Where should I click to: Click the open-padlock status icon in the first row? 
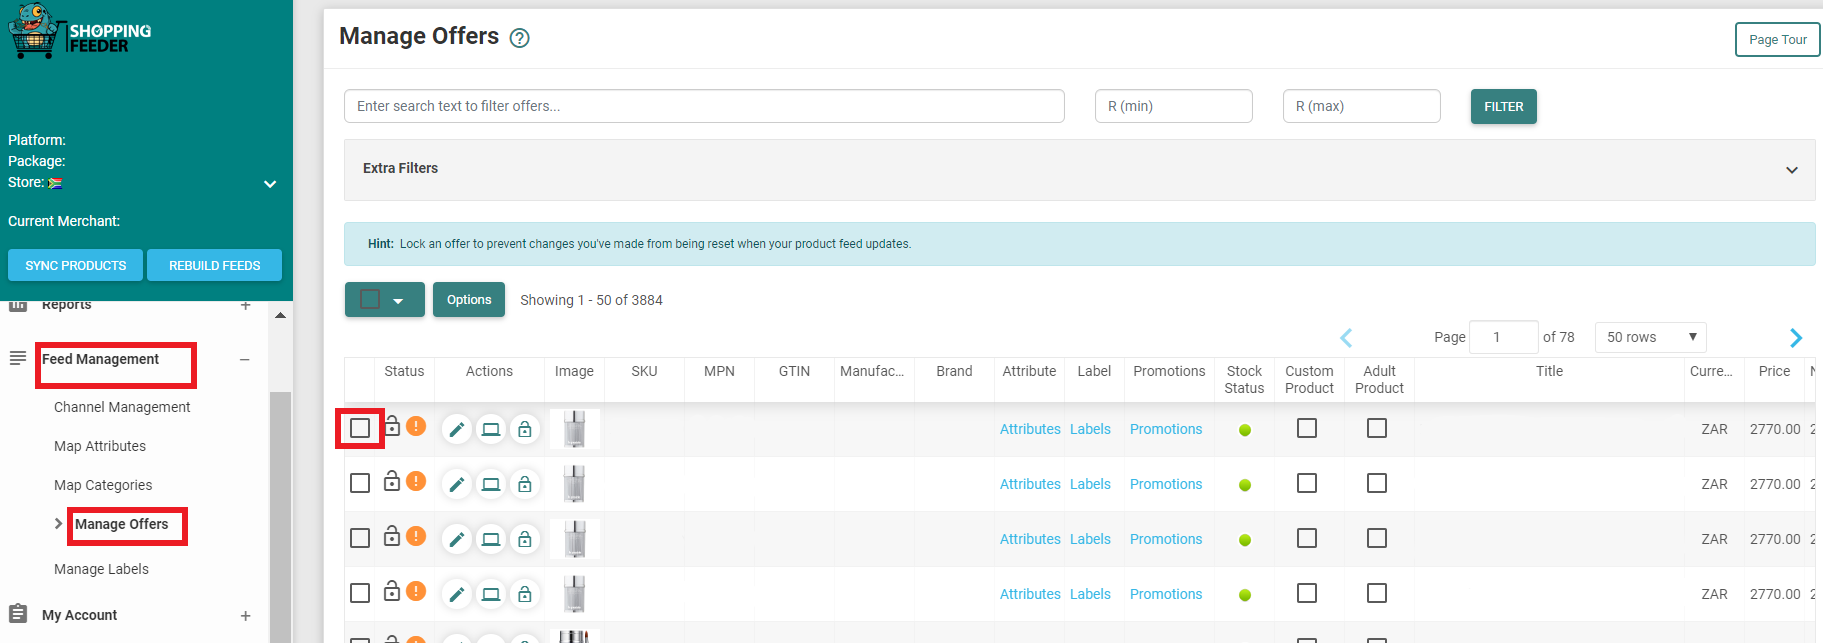pyautogui.click(x=392, y=425)
